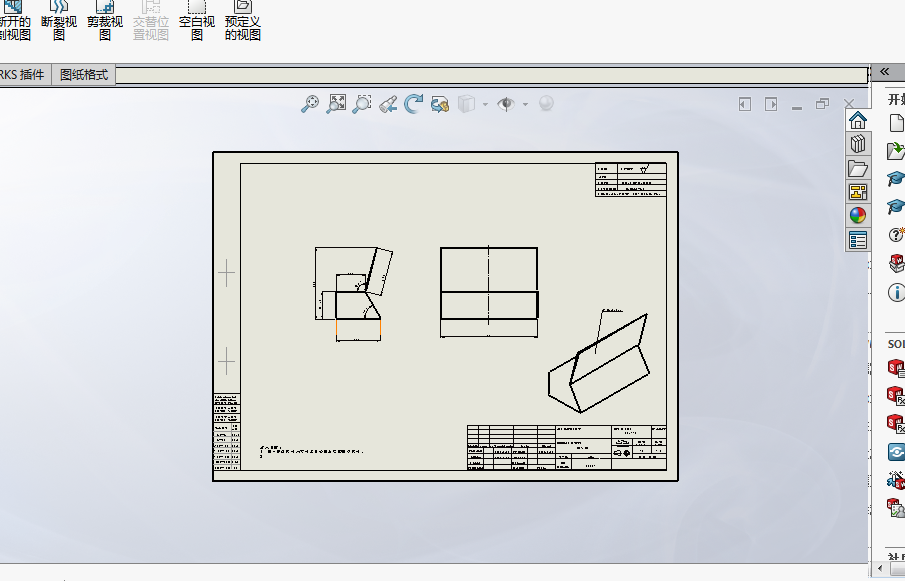The height and width of the screenshot is (581, 905).
Task: Click the red SW box icon
Action: [896, 263]
